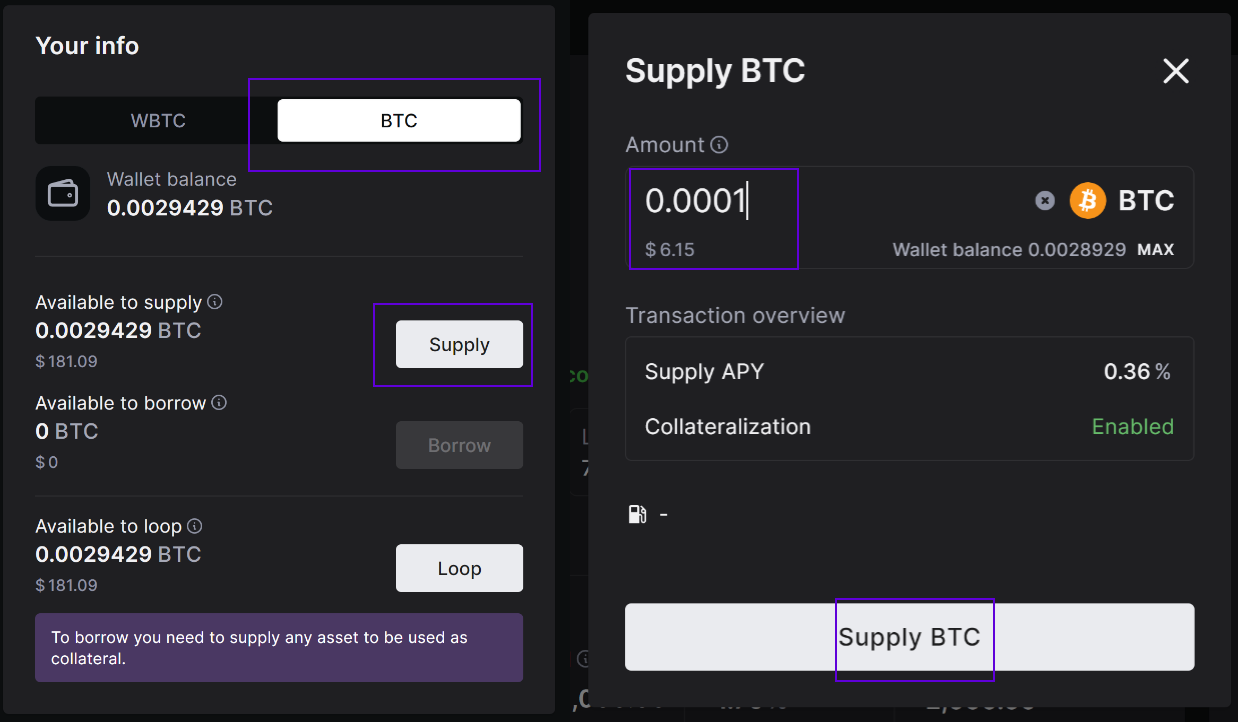Switch the asset toggle to WBTC
The image size is (1238, 722).
coord(158,121)
